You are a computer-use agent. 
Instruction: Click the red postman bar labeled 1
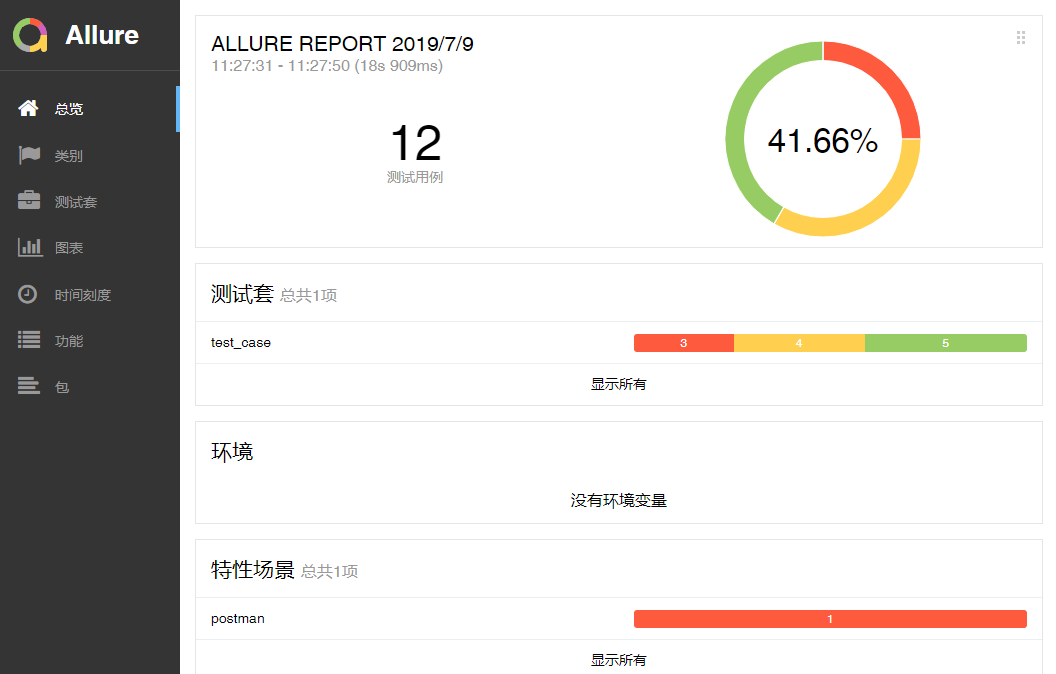(x=830, y=619)
